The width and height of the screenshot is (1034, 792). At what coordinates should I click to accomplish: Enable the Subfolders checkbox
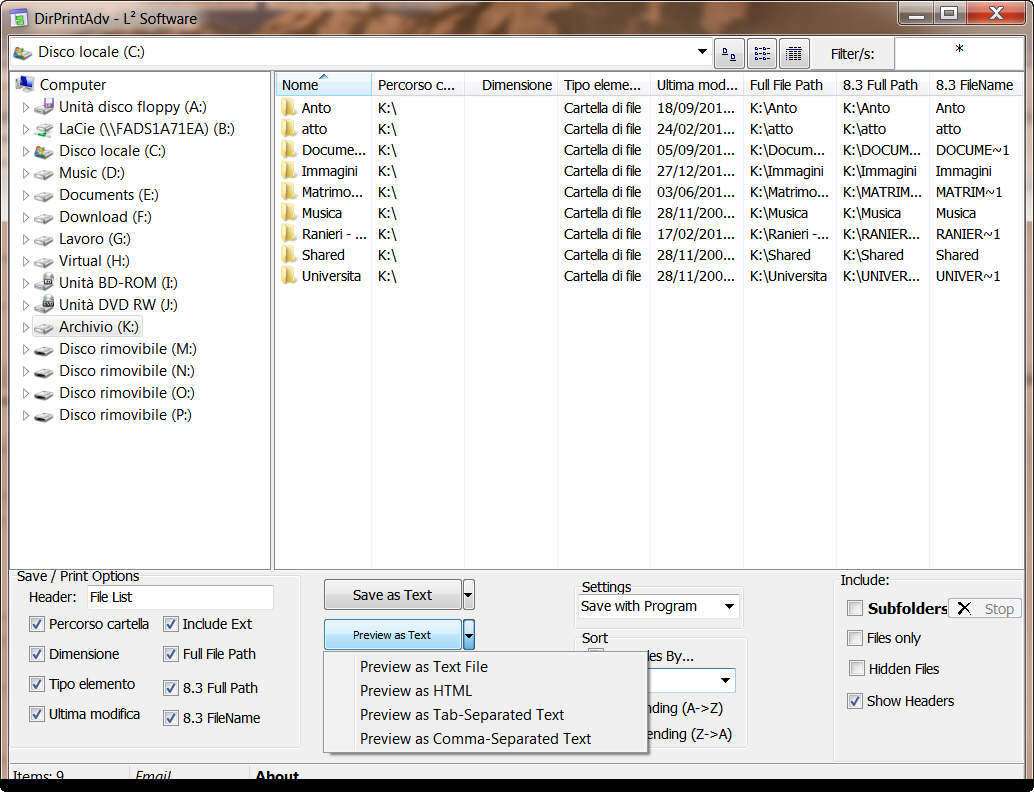pyautogui.click(x=855, y=608)
